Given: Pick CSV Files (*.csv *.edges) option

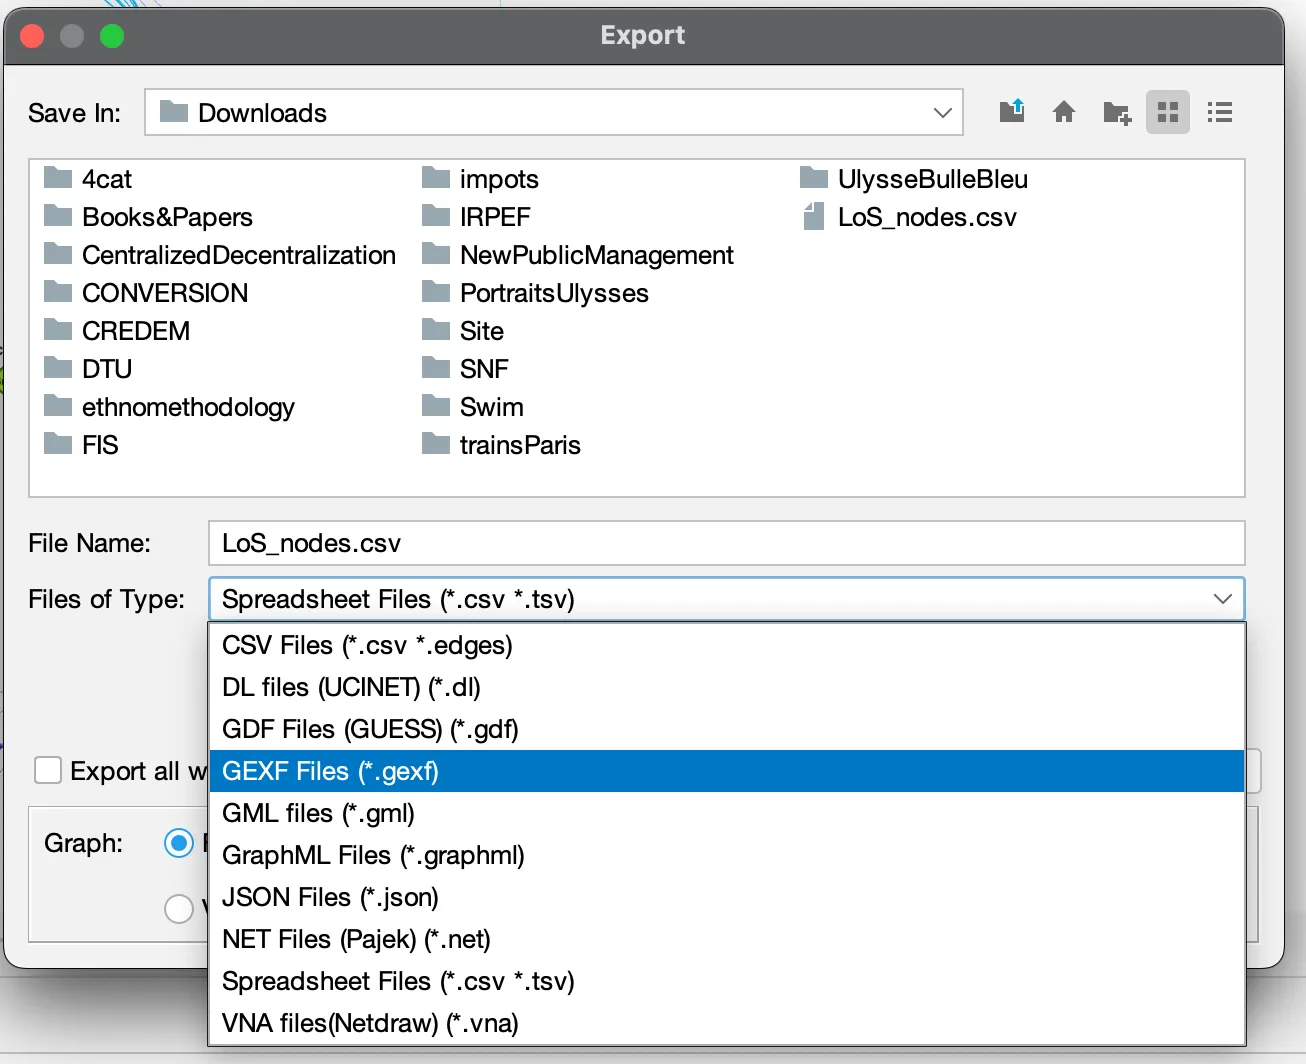Looking at the screenshot, I should pyautogui.click(x=367, y=645).
